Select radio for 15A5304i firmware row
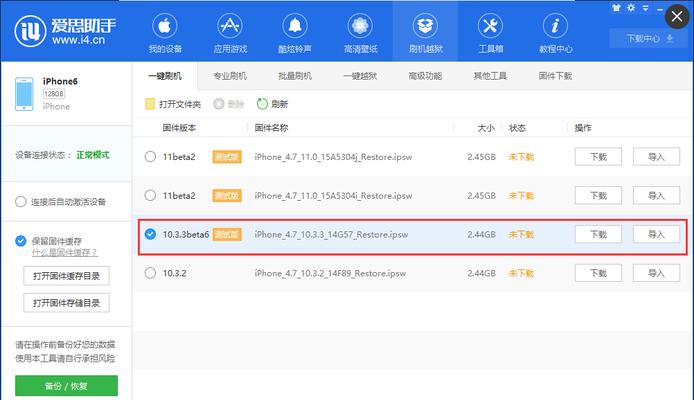 tap(150, 195)
